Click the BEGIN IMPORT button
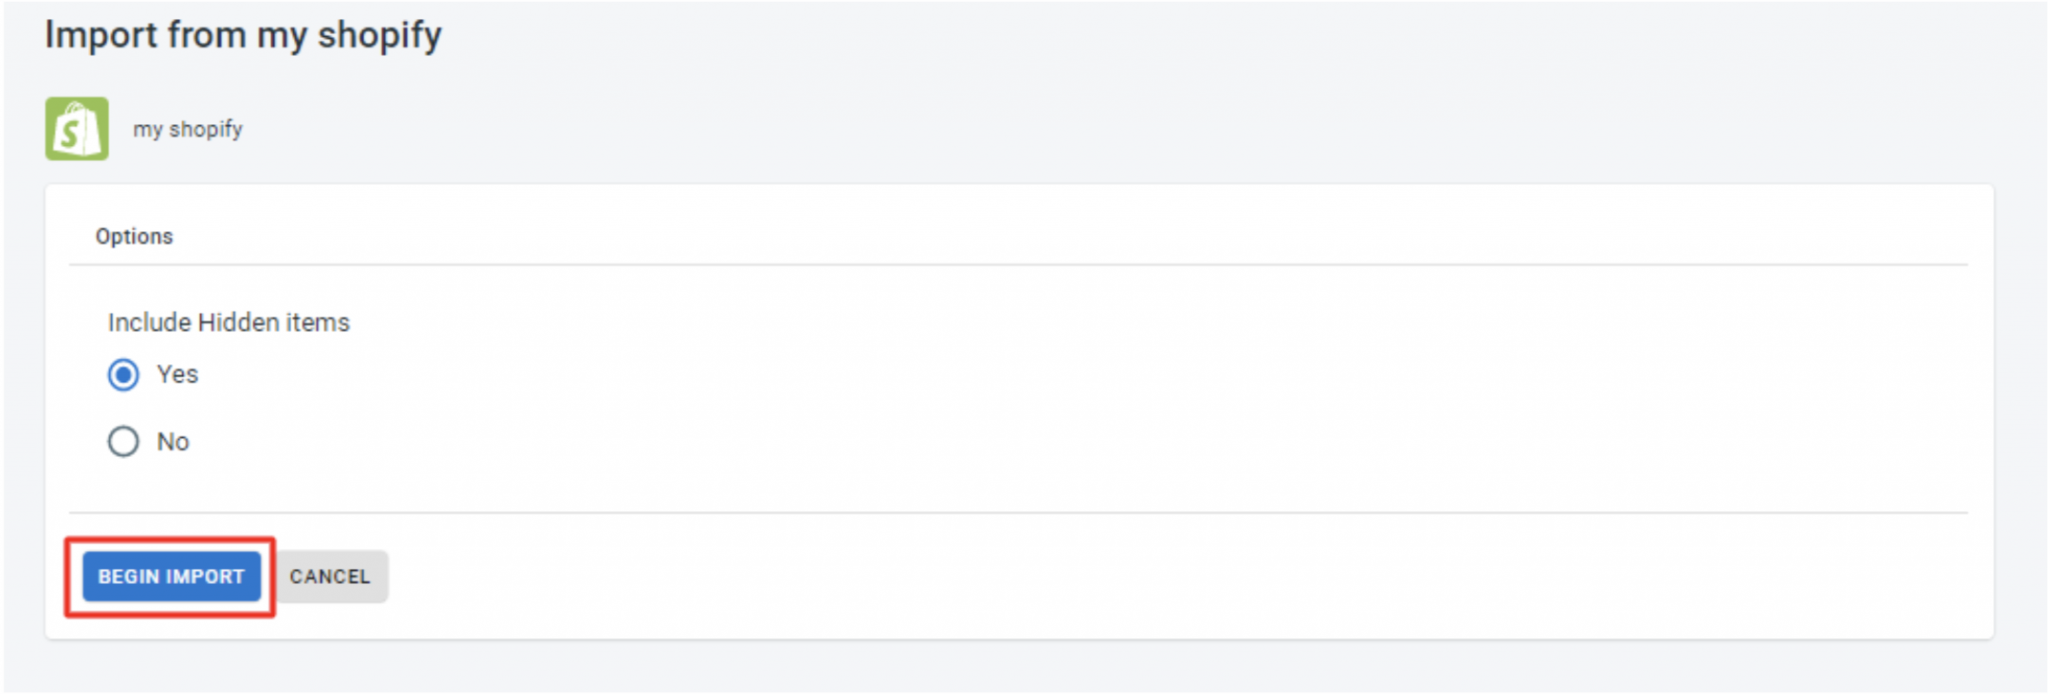 tap(171, 577)
